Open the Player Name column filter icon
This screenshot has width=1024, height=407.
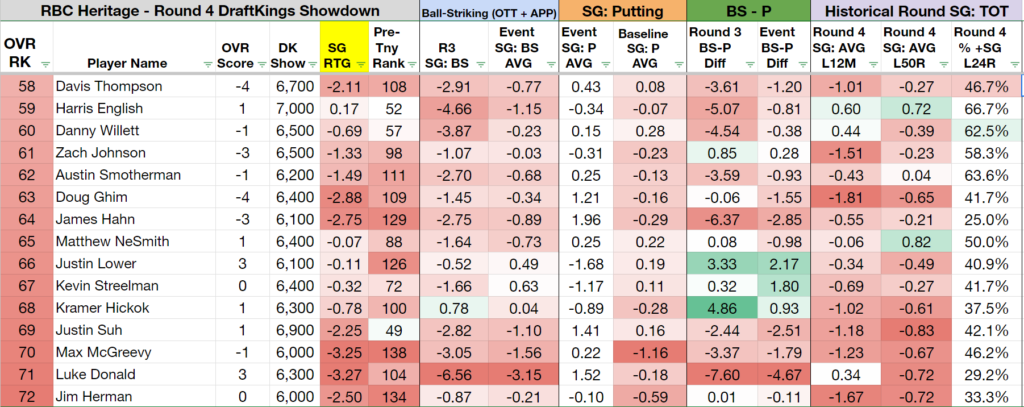pyautogui.click(x=208, y=64)
